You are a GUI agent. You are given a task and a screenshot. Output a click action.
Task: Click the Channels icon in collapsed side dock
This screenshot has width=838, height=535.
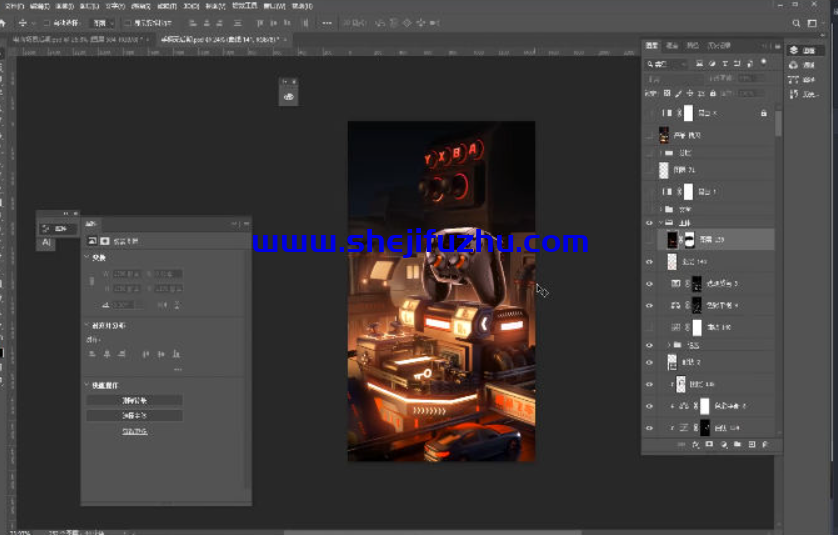click(x=794, y=65)
